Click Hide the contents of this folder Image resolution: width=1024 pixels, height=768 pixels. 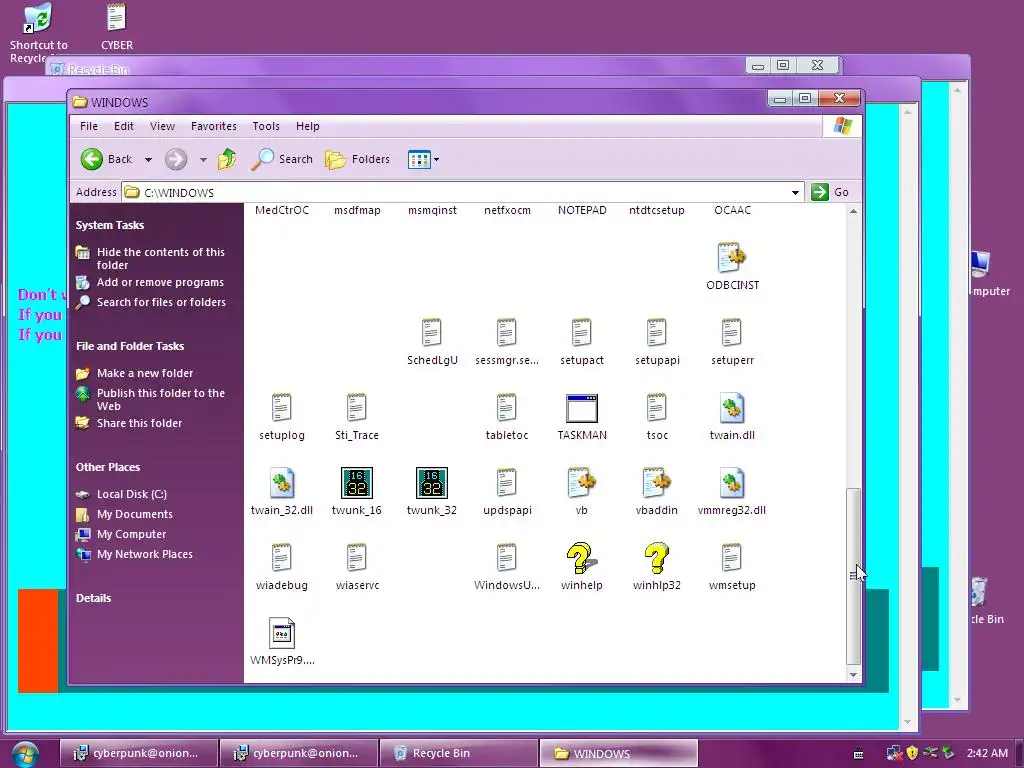point(161,259)
